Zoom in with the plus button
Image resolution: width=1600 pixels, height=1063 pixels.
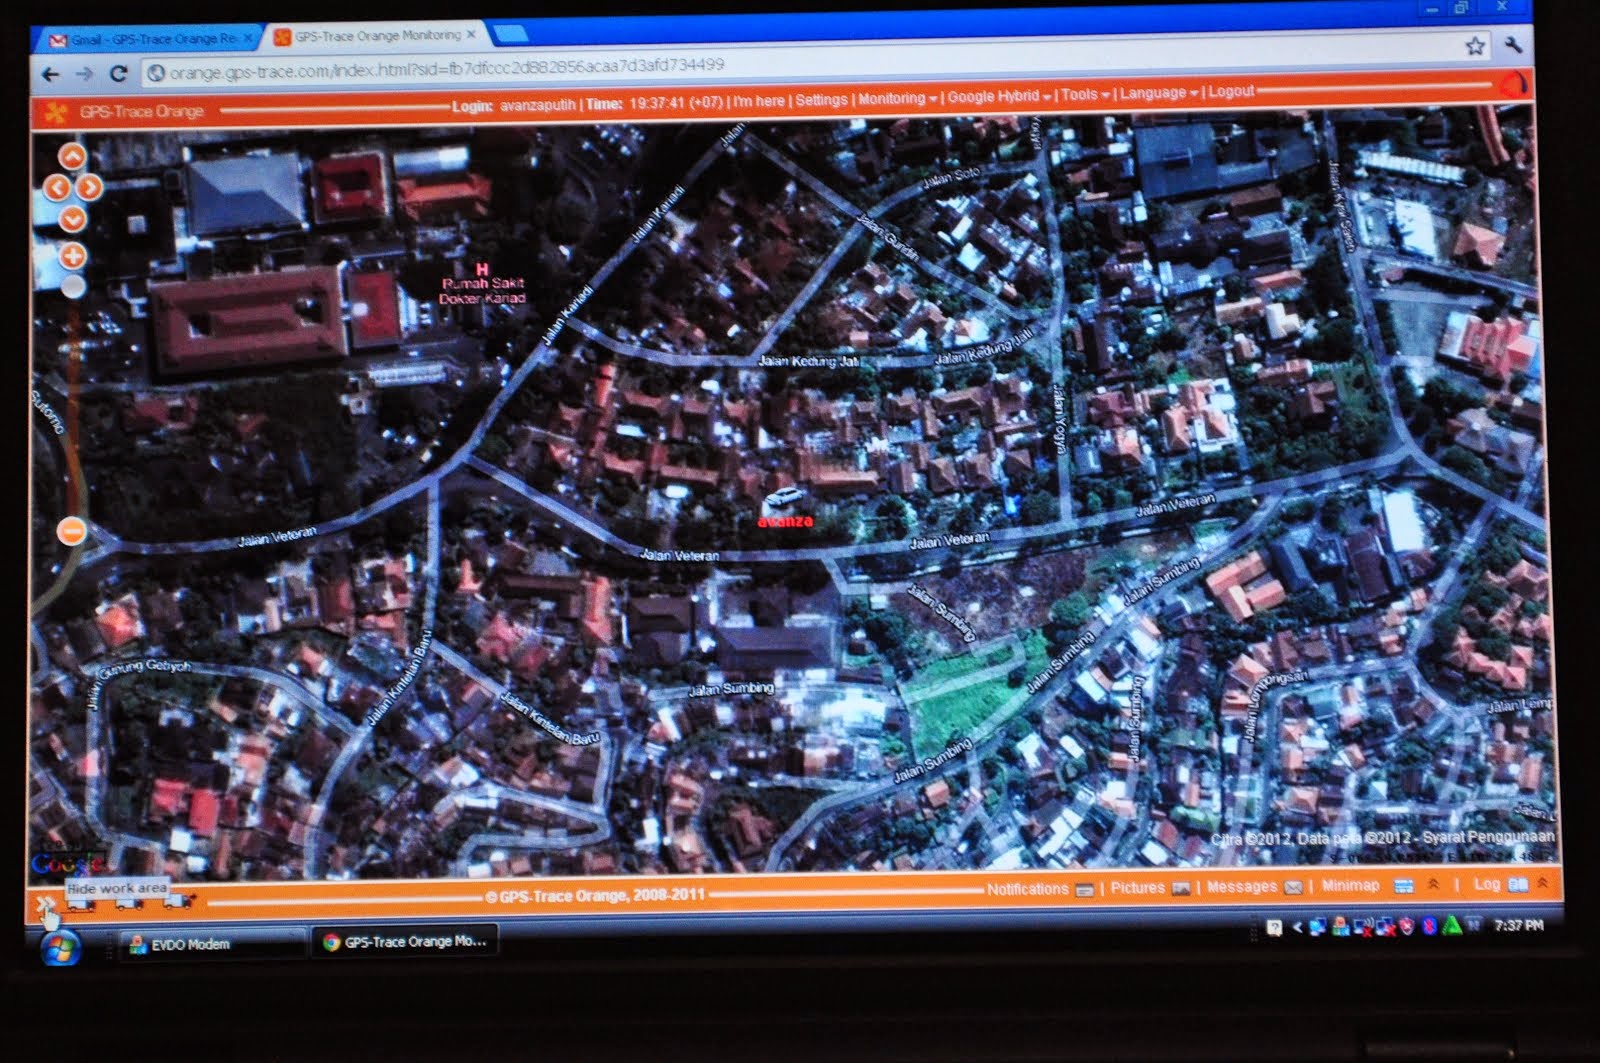click(x=73, y=256)
